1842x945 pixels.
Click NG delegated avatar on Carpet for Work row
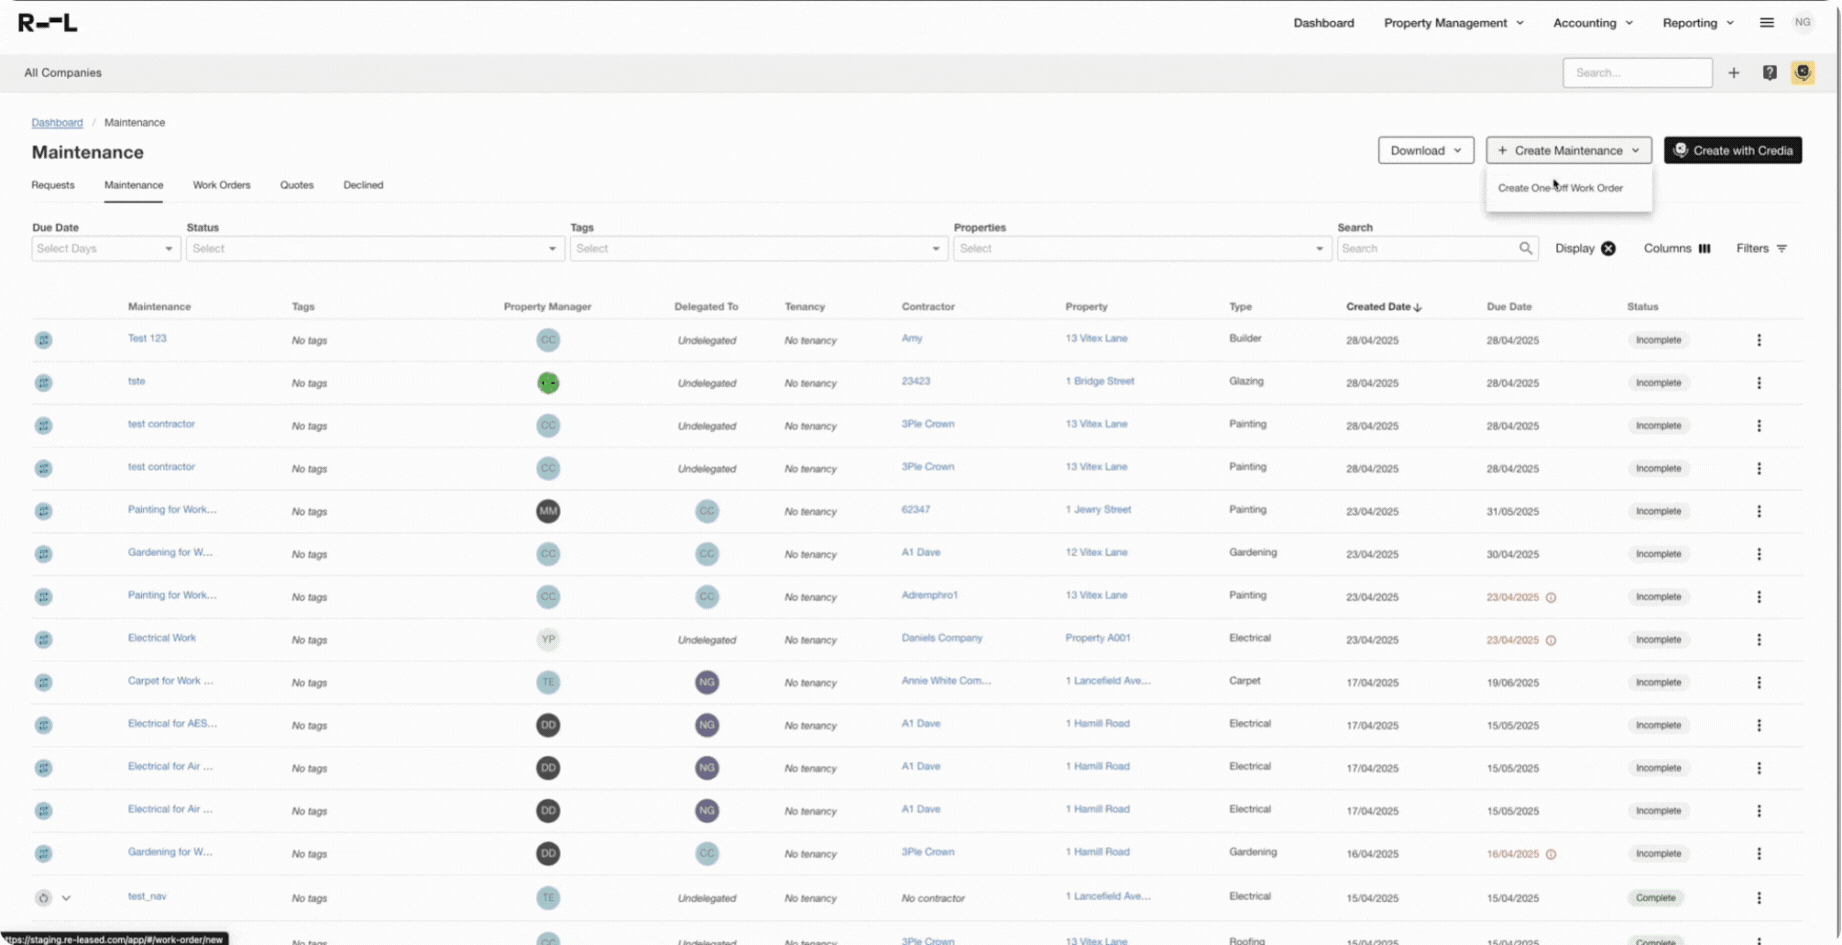pyautogui.click(x=707, y=682)
